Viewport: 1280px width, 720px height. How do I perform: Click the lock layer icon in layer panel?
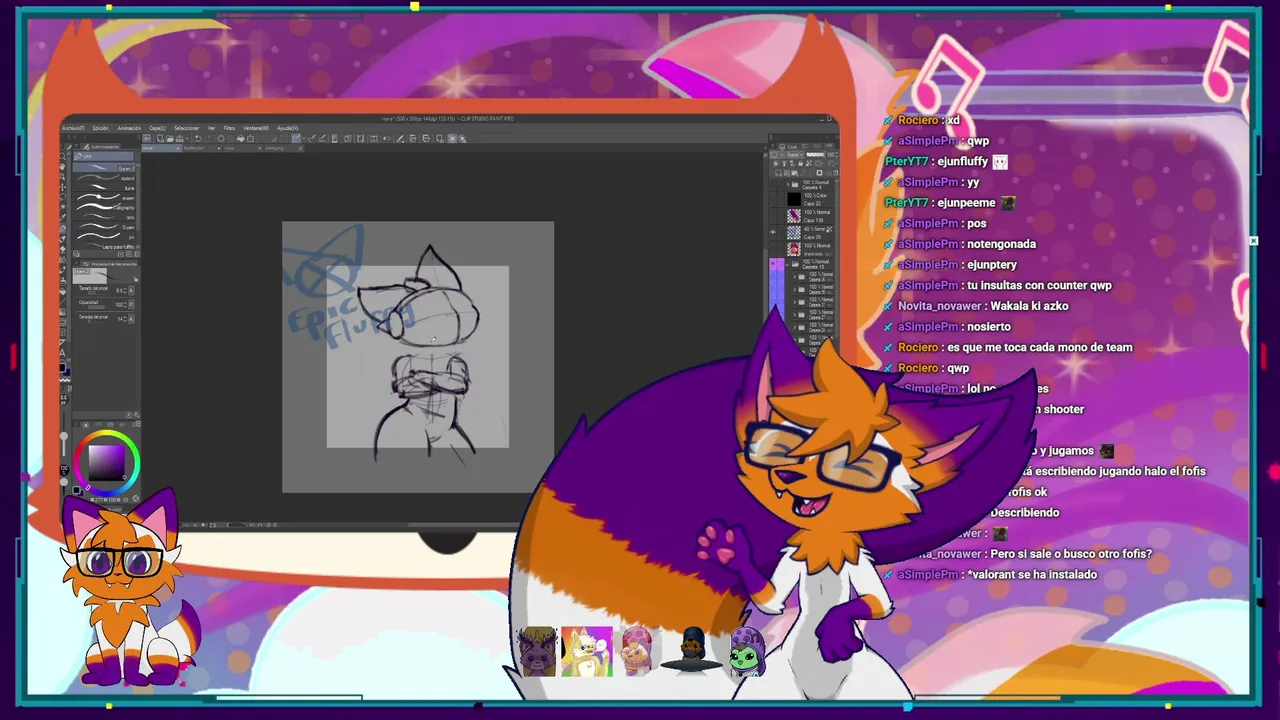[x=801, y=163]
